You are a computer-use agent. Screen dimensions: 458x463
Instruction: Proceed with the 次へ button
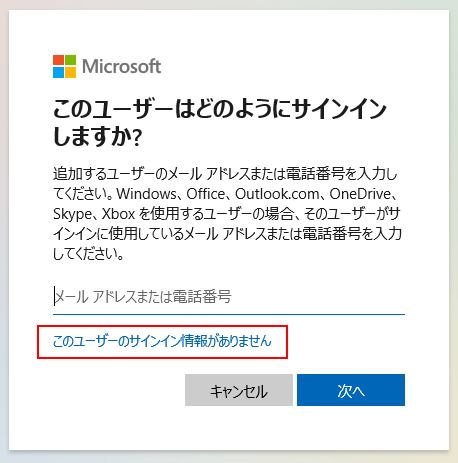tap(351, 390)
